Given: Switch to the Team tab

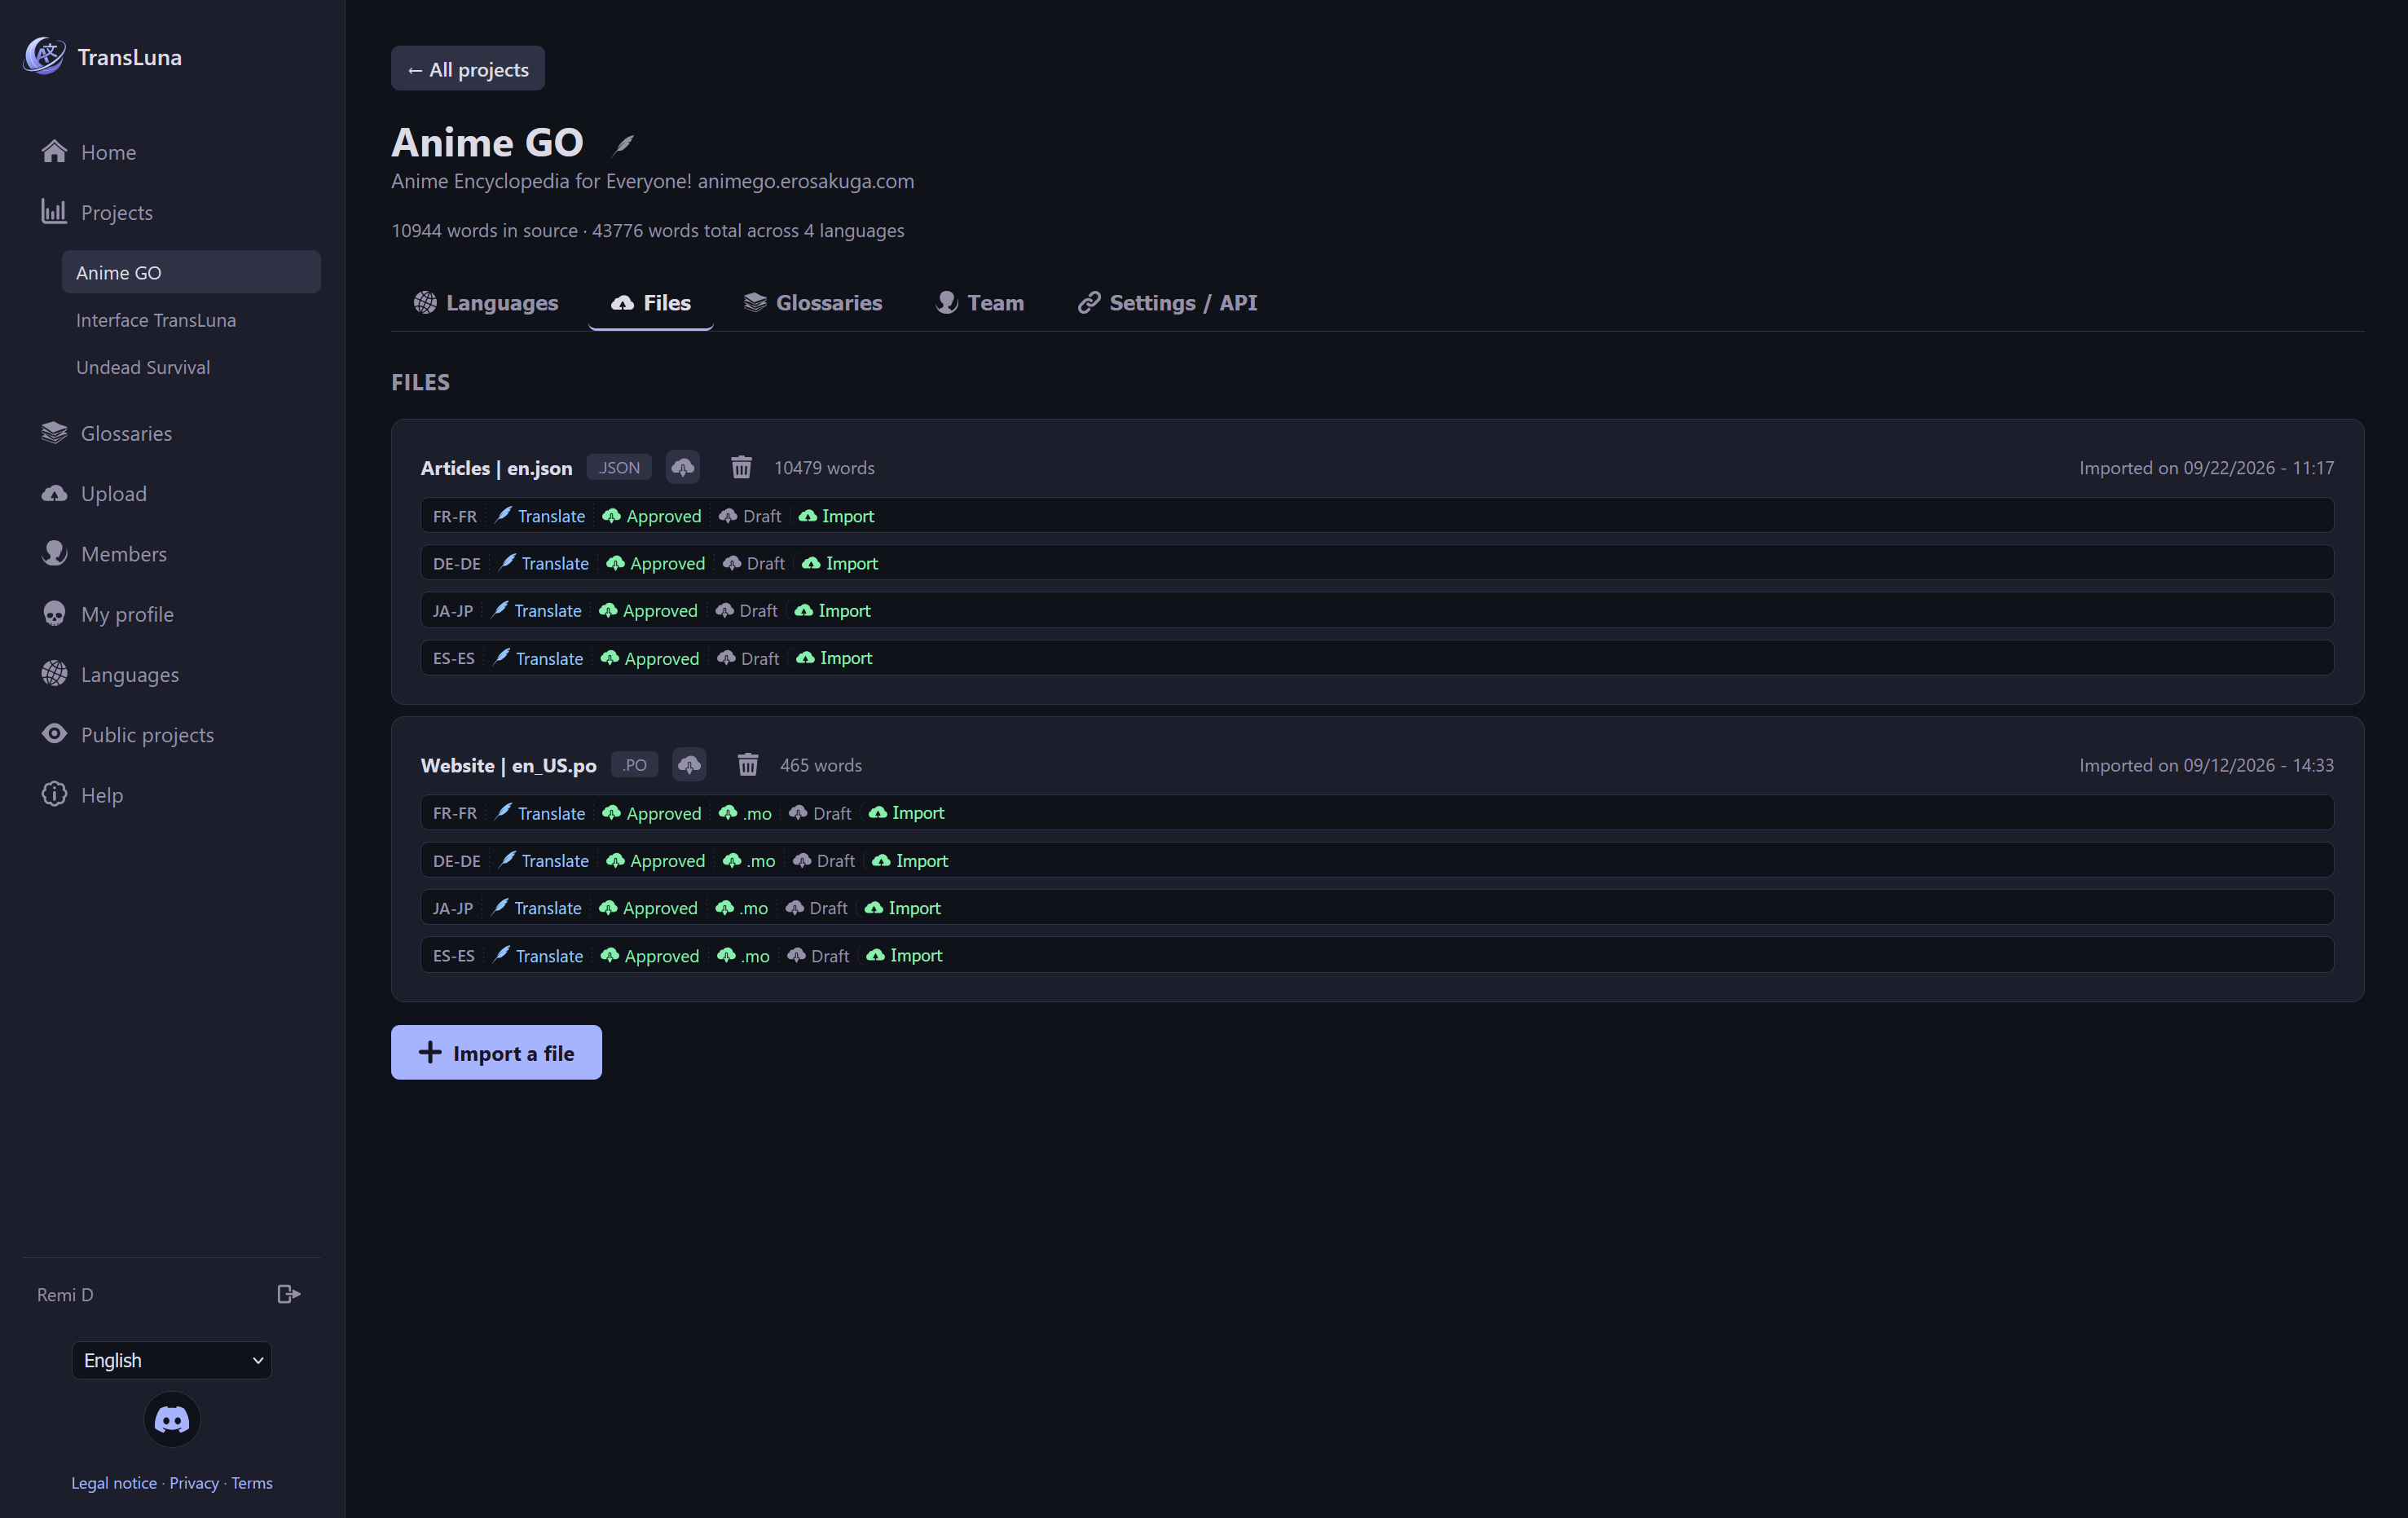Looking at the screenshot, I should 980,302.
